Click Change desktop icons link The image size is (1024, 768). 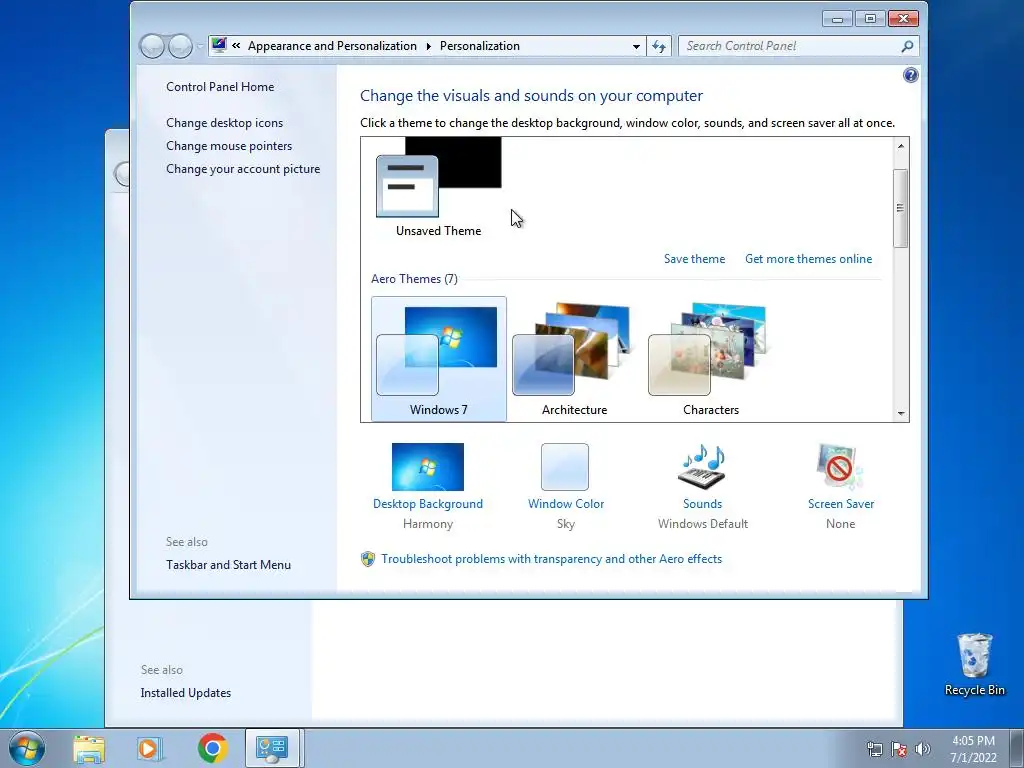[225, 123]
